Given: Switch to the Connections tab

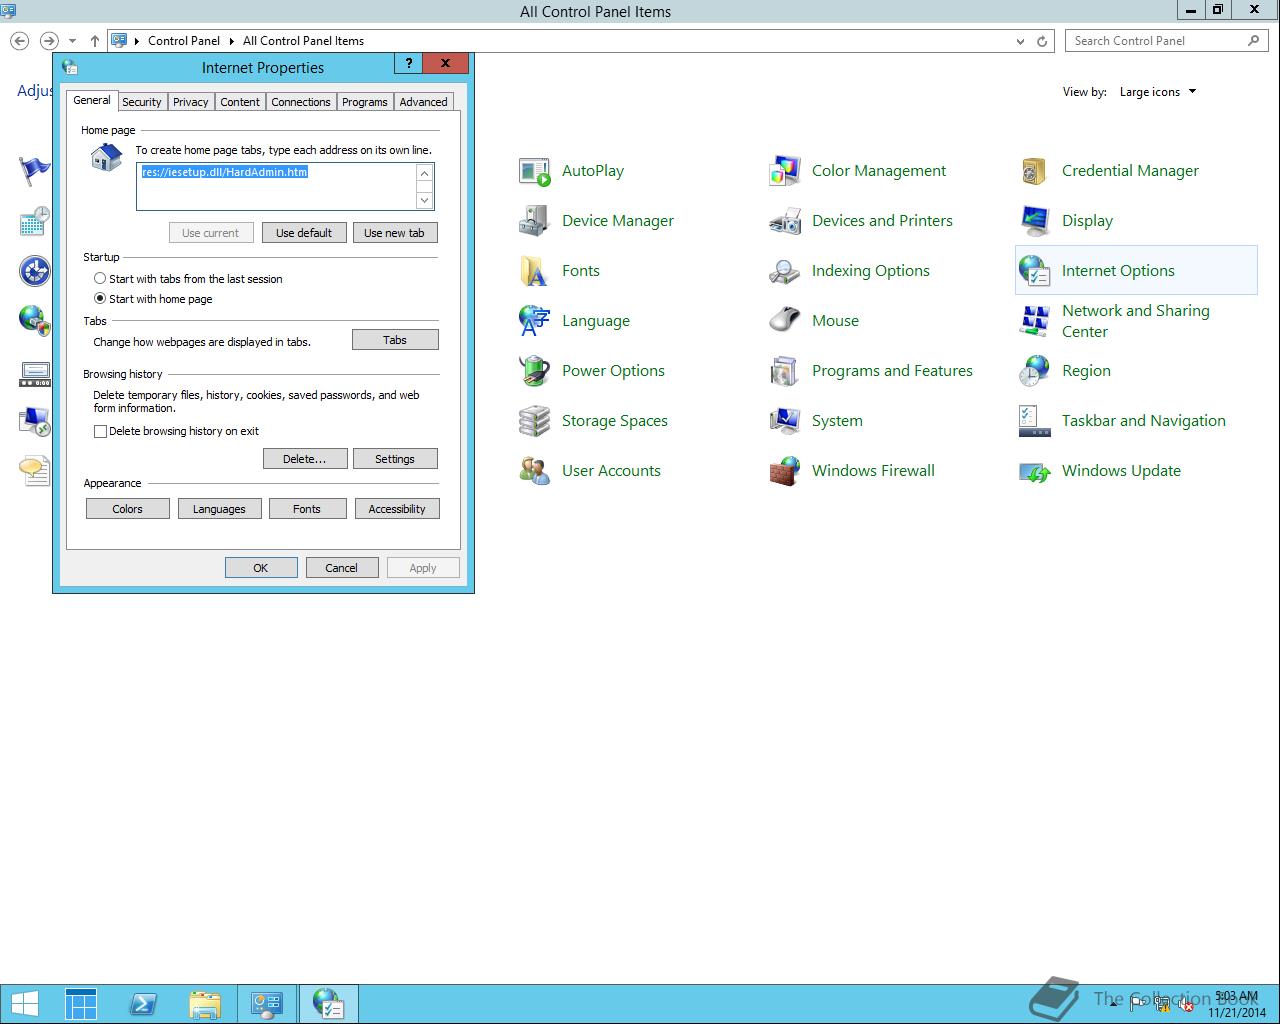Looking at the screenshot, I should click(301, 102).
